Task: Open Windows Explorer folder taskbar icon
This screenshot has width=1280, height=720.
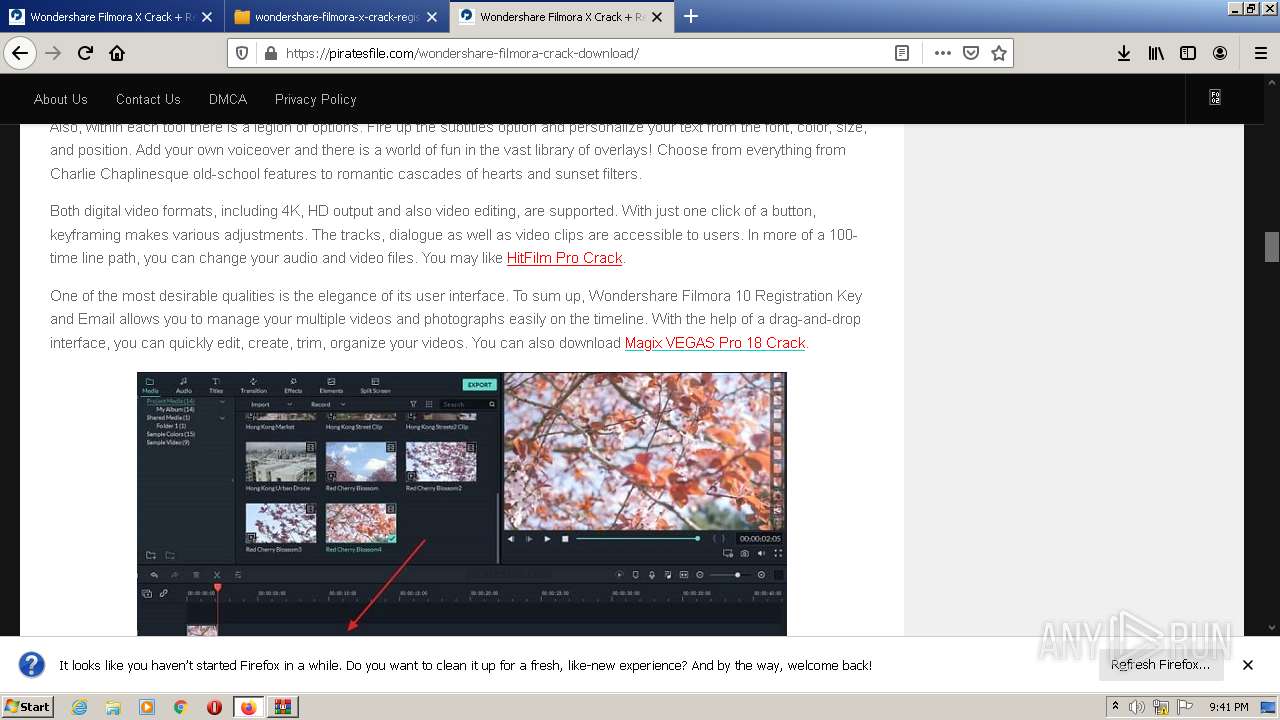Action: (x=113, y=707)
